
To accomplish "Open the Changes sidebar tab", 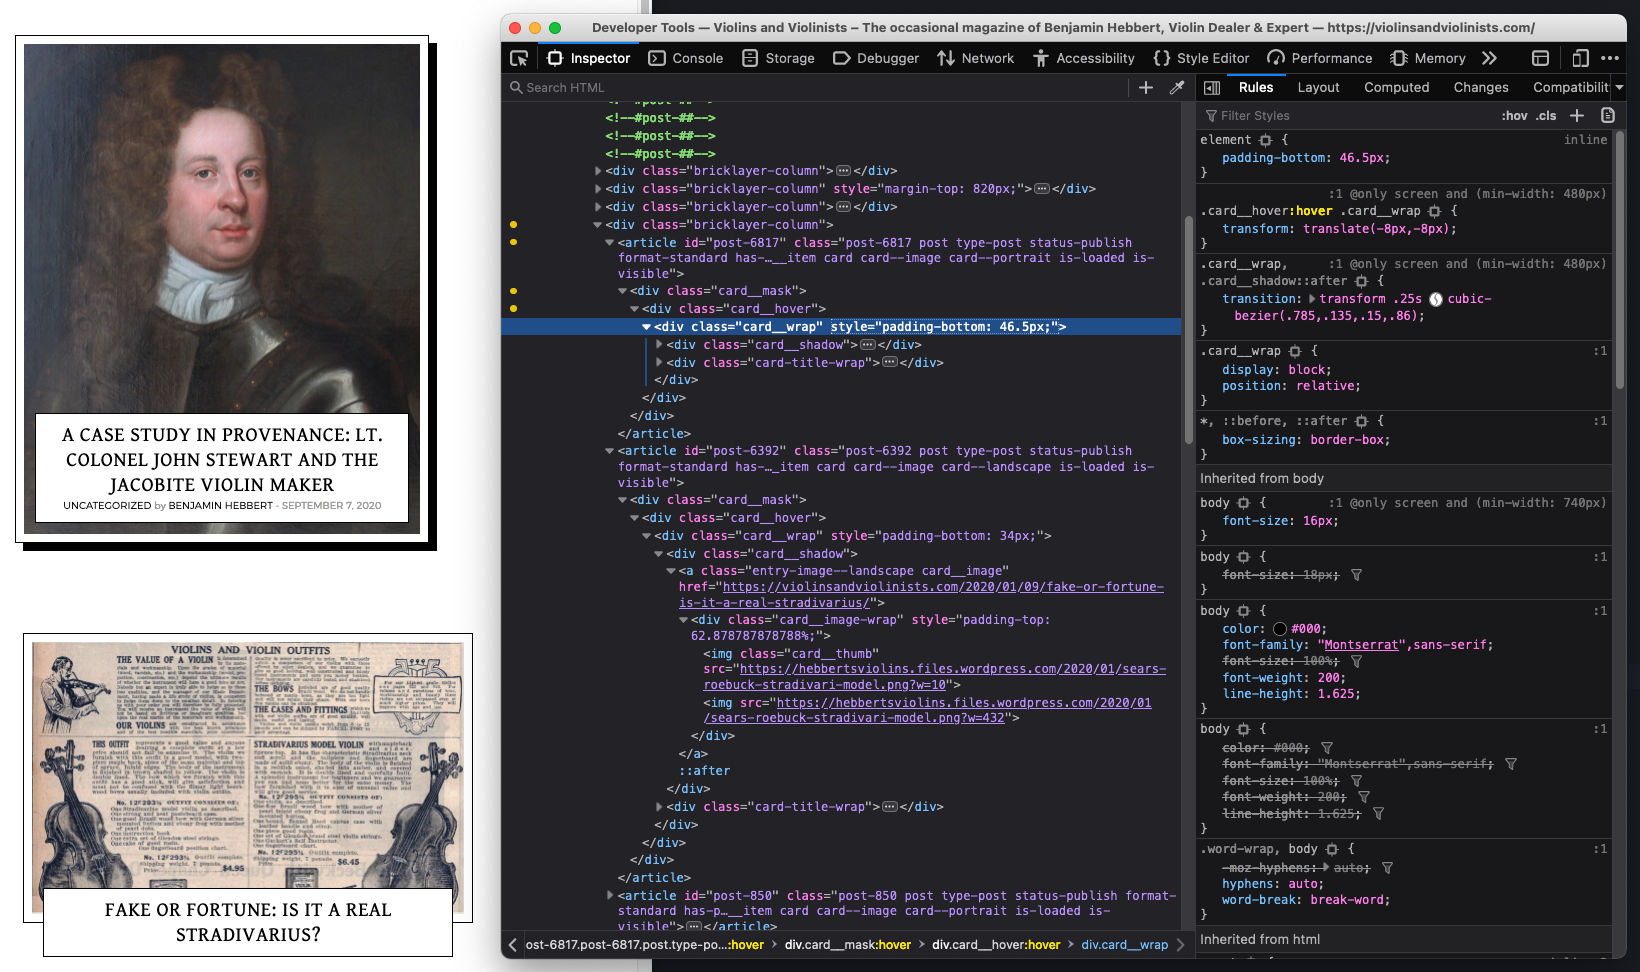I will (x=1481, y=88).
